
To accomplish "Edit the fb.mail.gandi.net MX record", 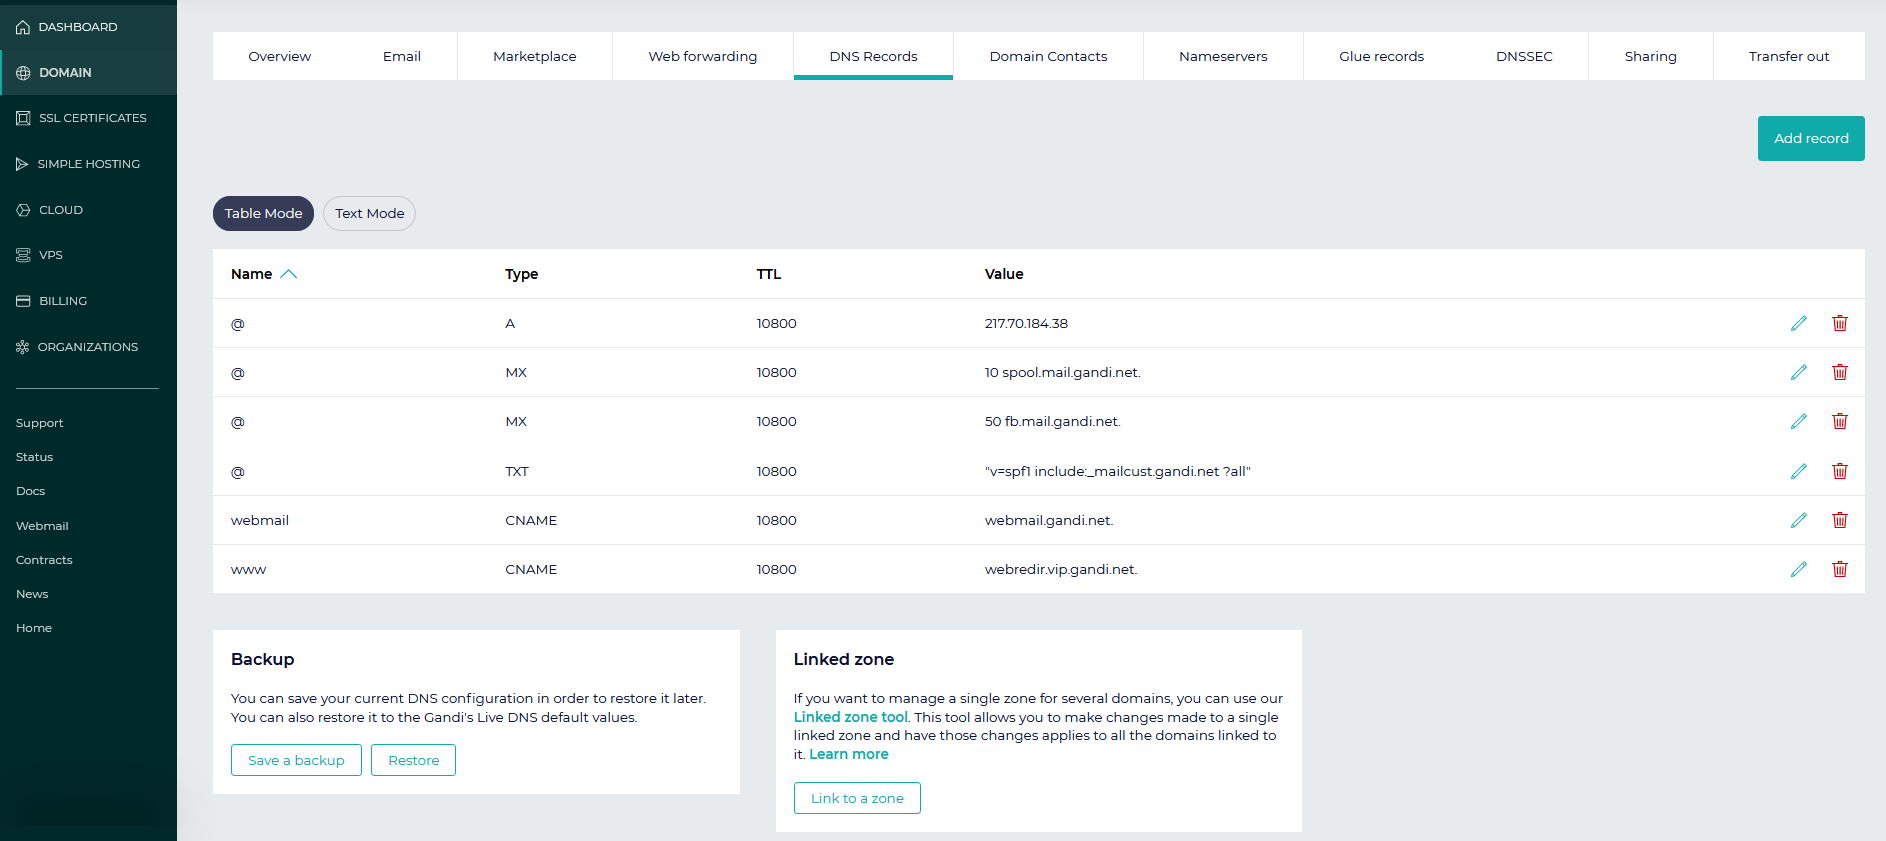I will coord(1798,421).
